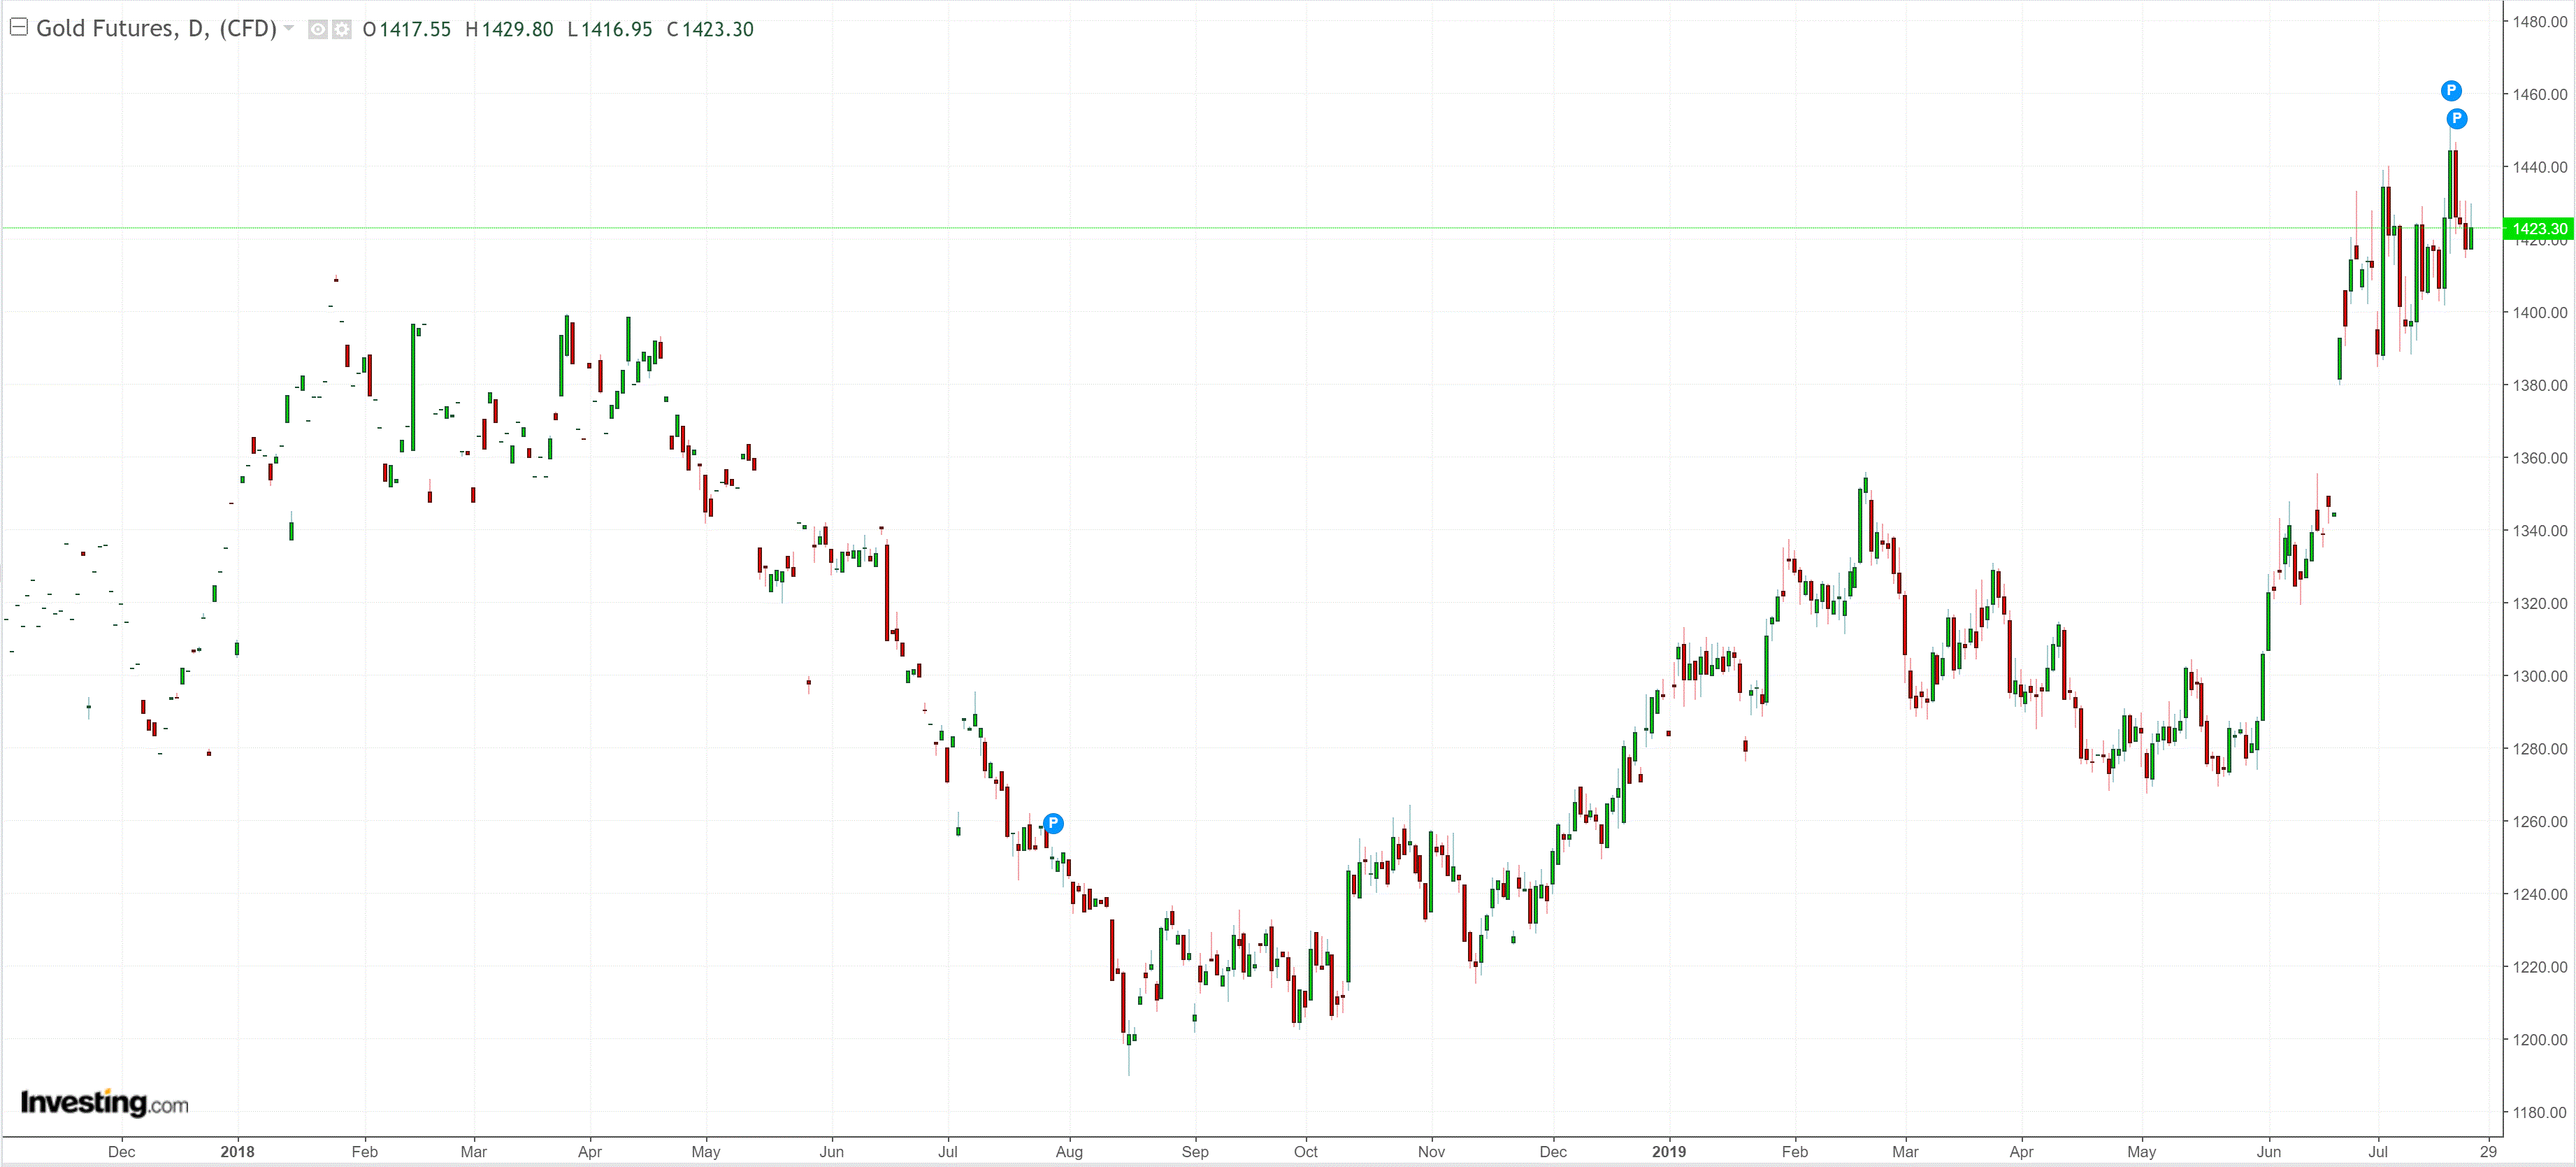The image size is (2576, 1167).
Task: Collapse the legend with the minus box
Action: click(x=18, y=27)
